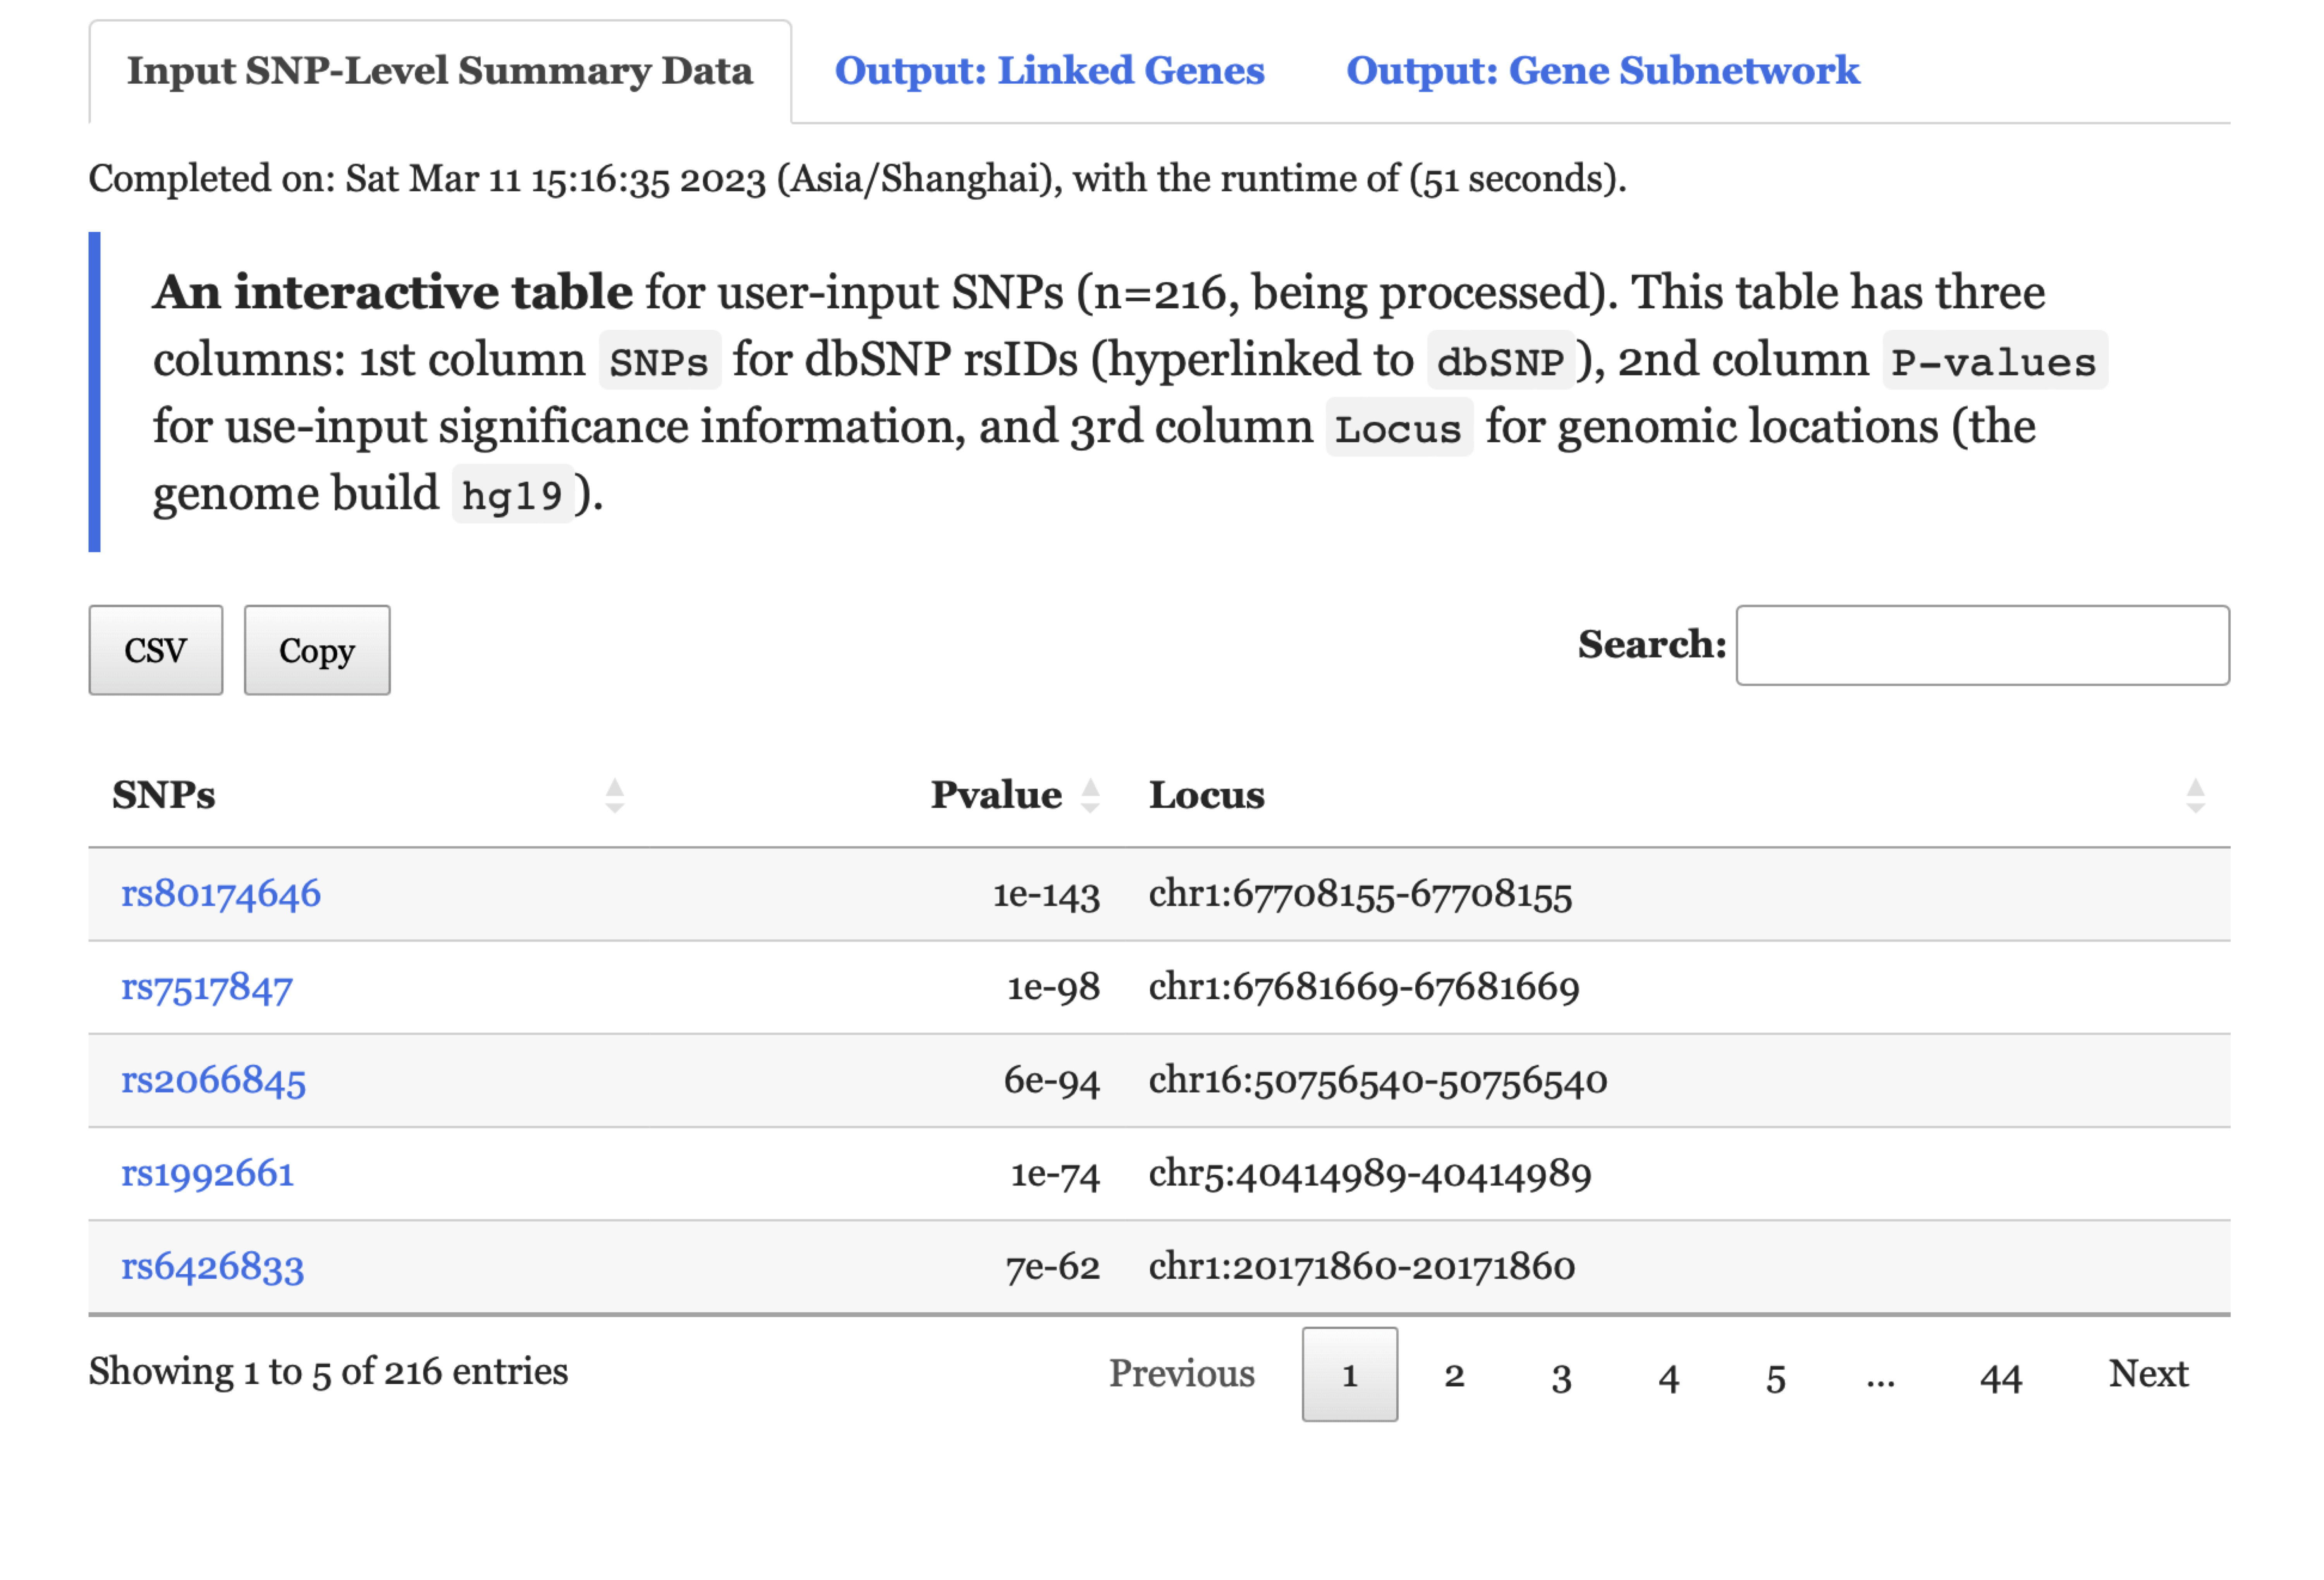
Task: Download table with CSV button
Action: point(155,650)
